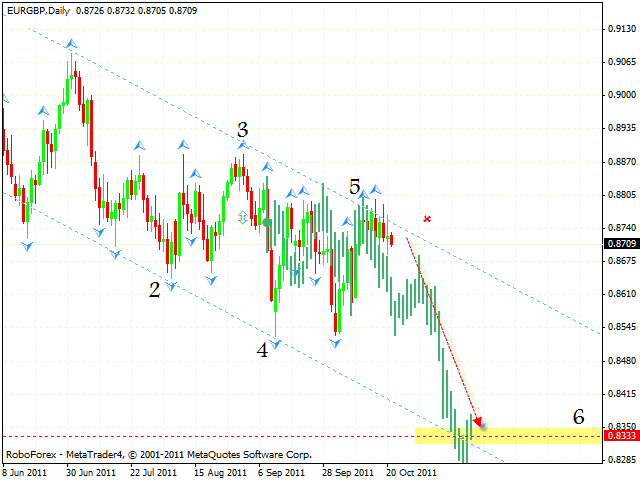This screenshot has height=480, width=640.
Task: Click the 20 Oct 2011 date label
Action: pos(413,472)
